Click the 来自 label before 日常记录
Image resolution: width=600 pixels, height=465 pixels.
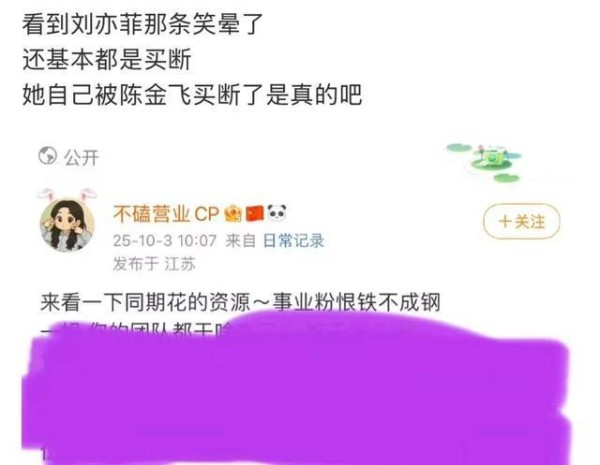click(x=240, y=241)
